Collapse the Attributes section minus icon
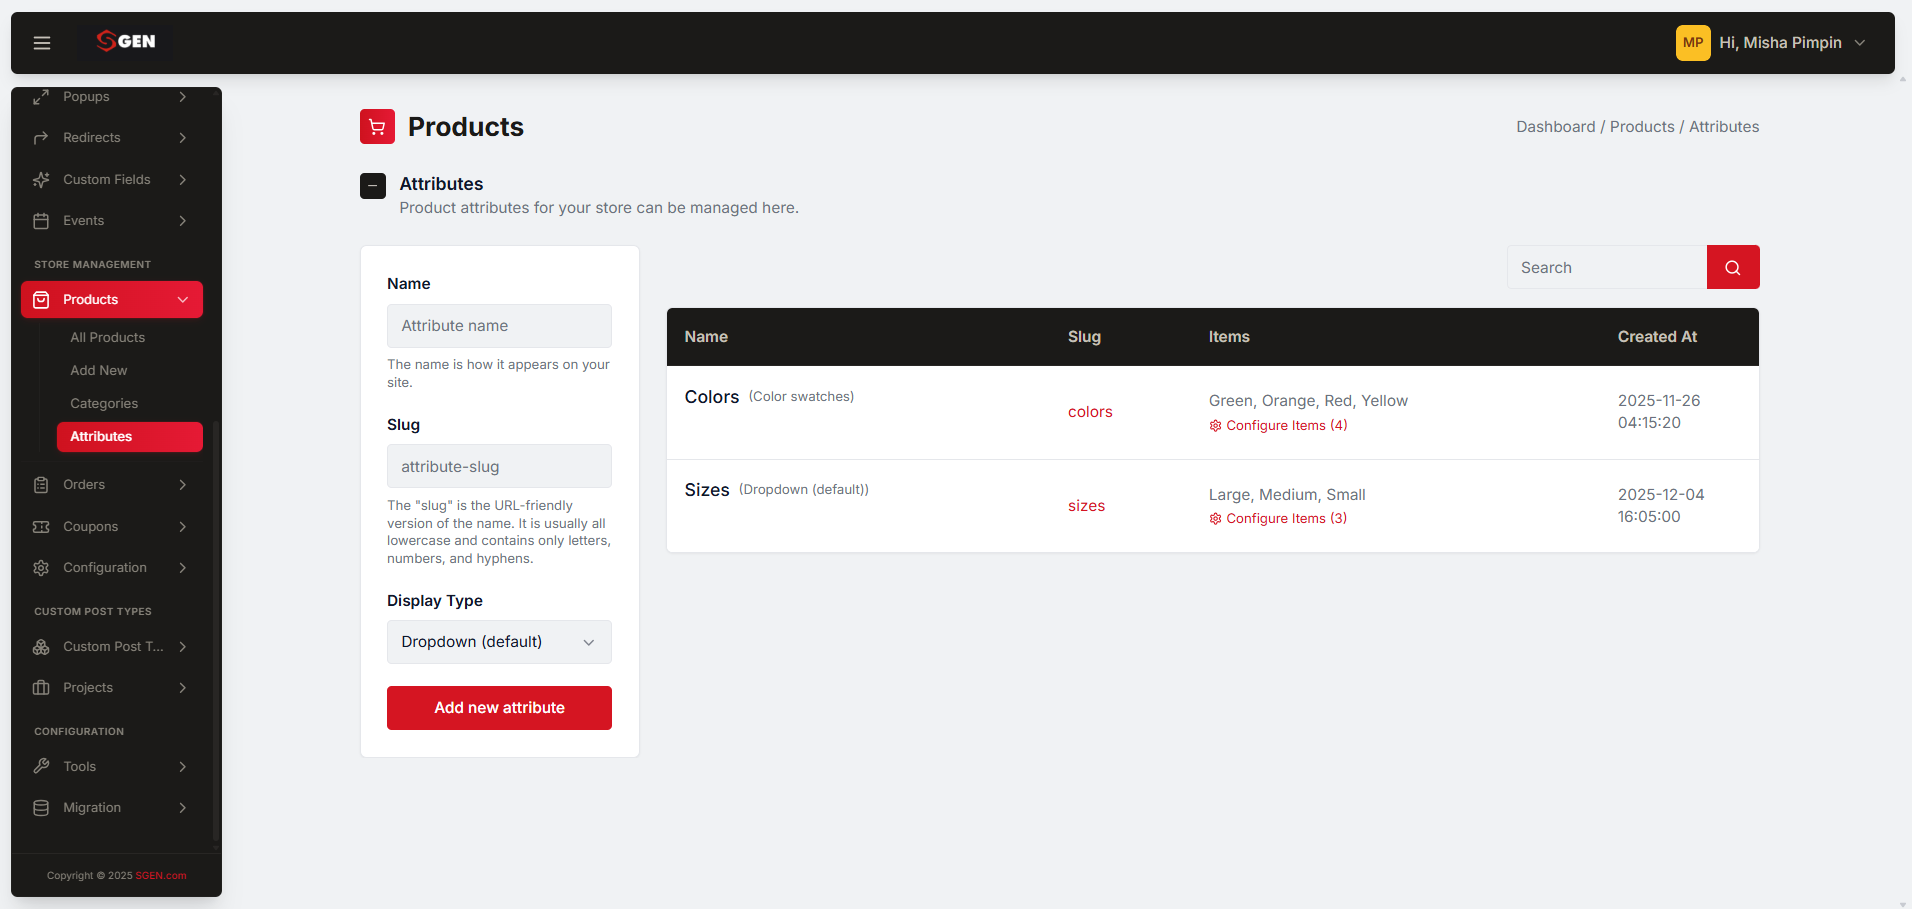This screenshot has height=909, width=1912. click(373, 186)
